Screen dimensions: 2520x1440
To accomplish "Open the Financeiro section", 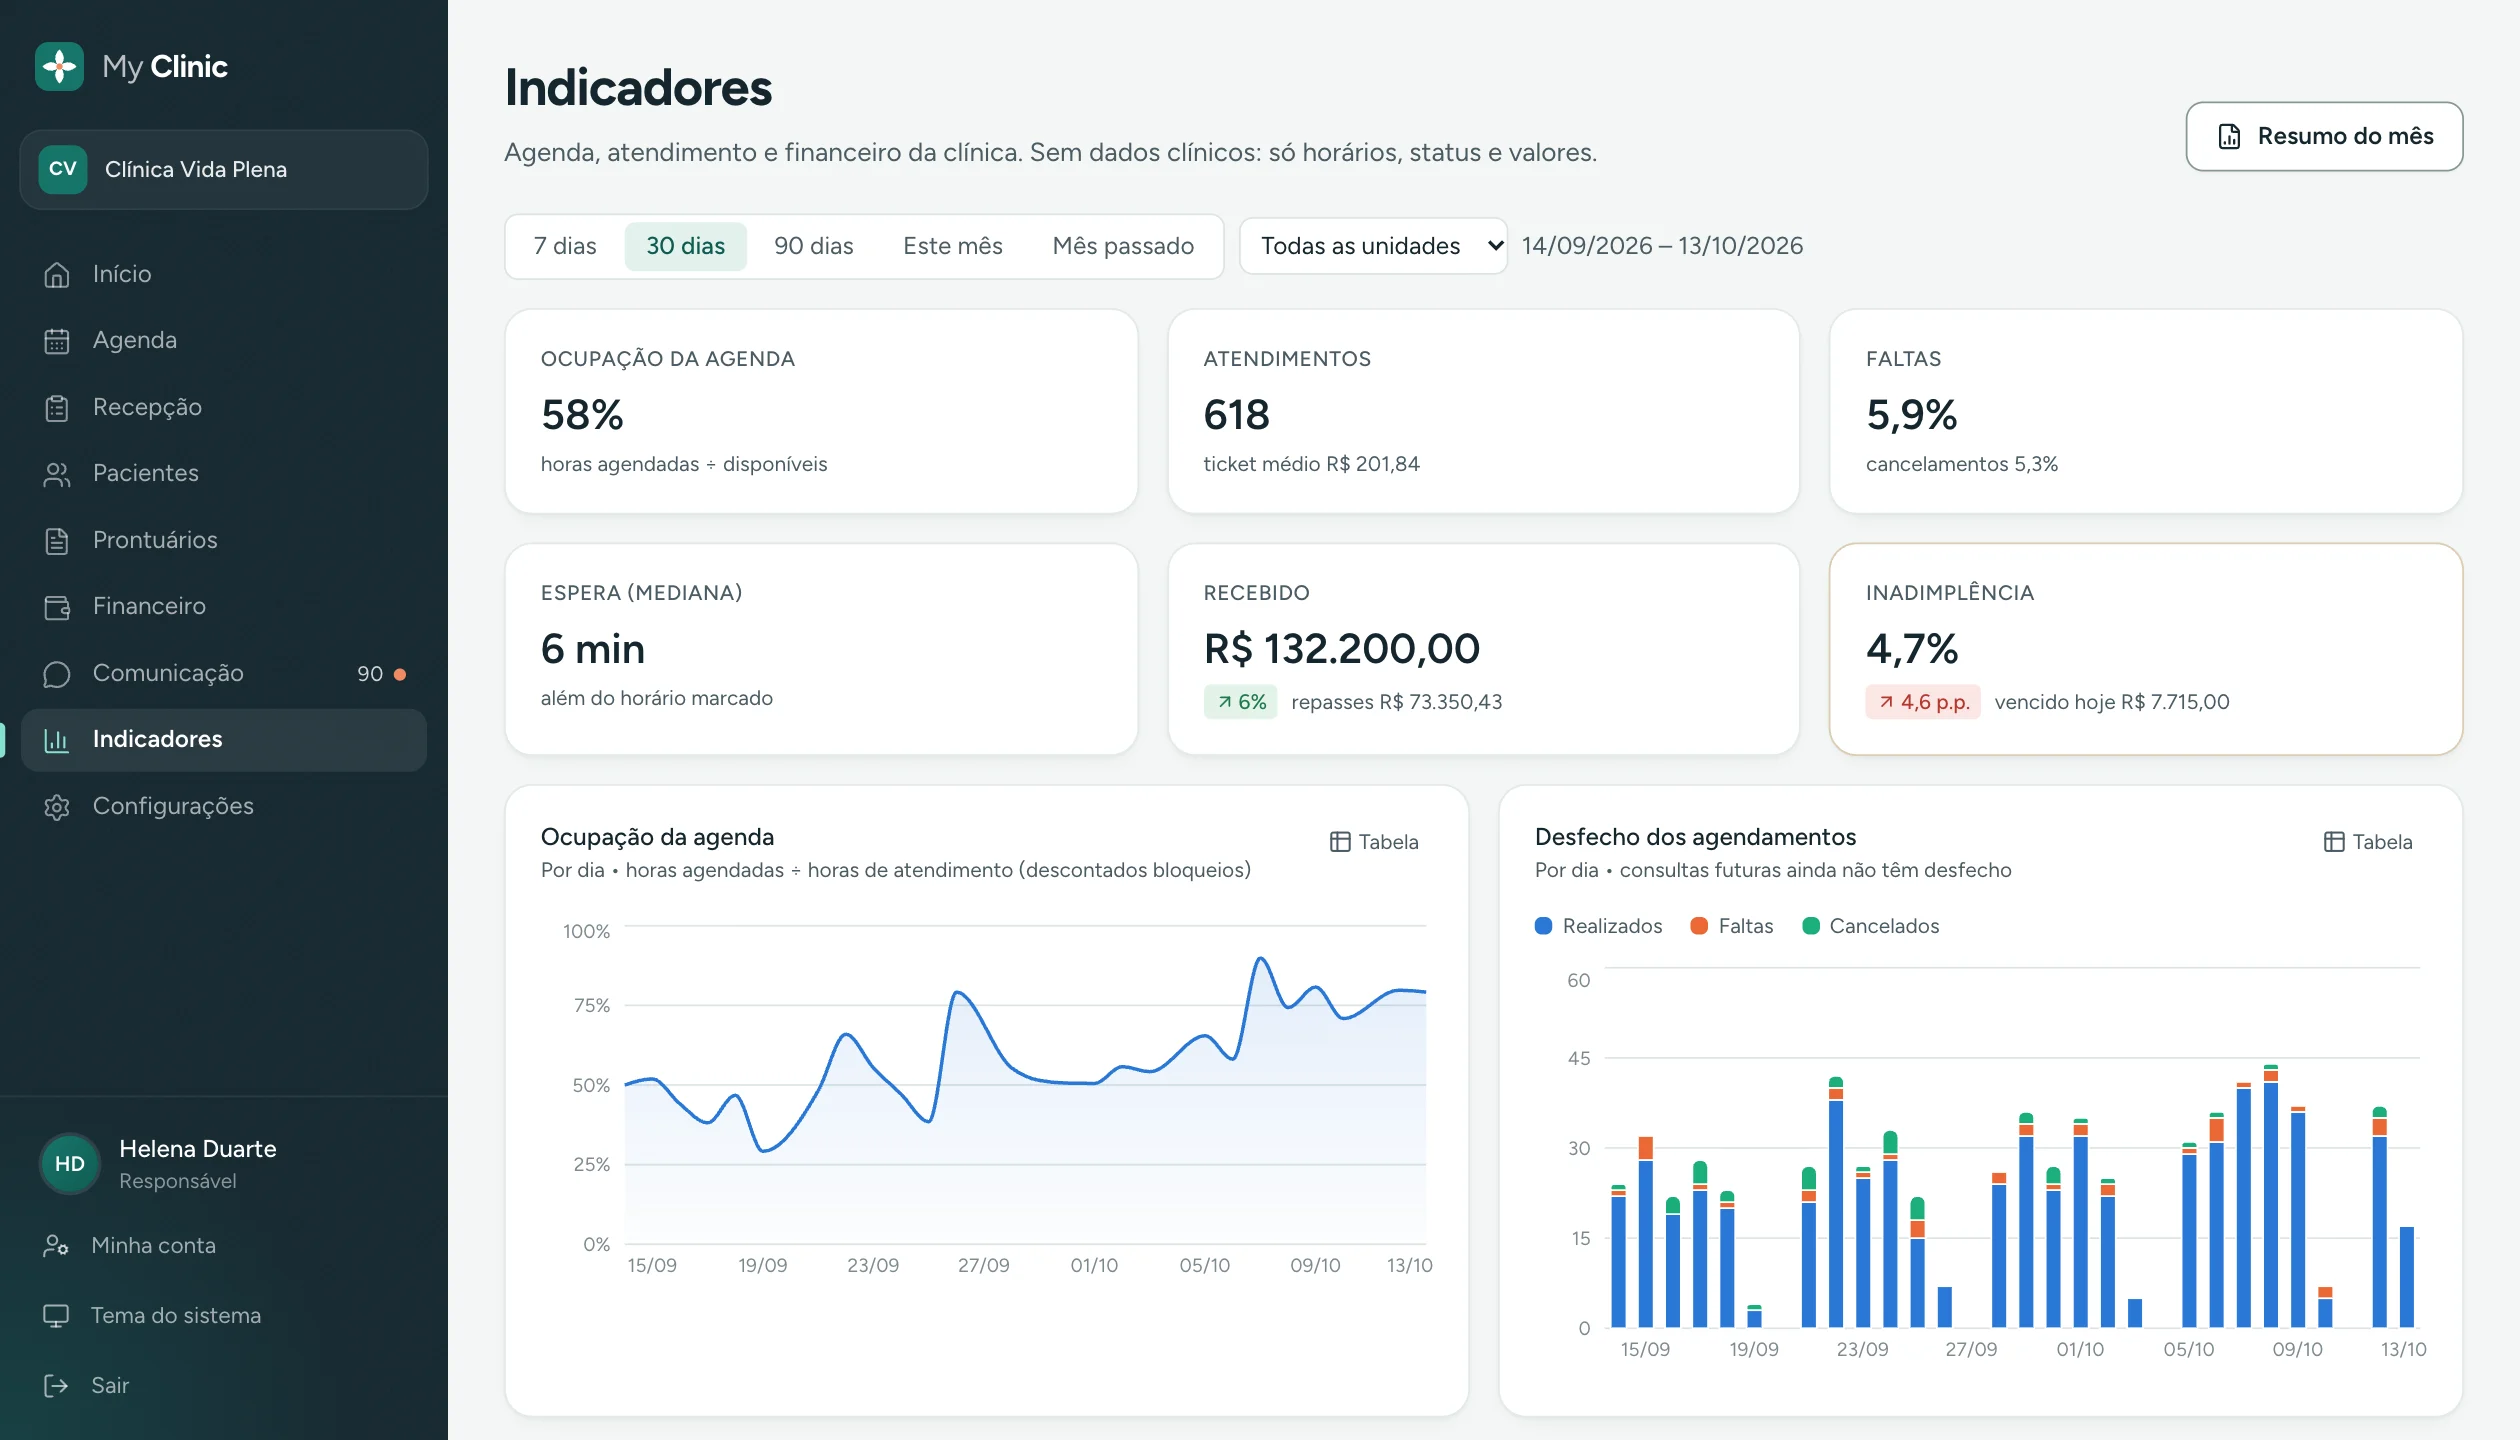I will click(224, 607).
